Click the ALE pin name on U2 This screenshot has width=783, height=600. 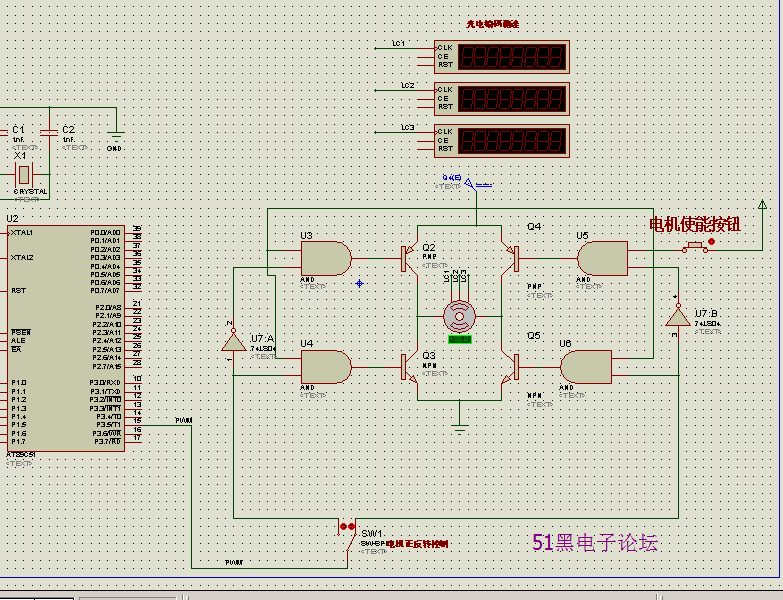point(18,341)
